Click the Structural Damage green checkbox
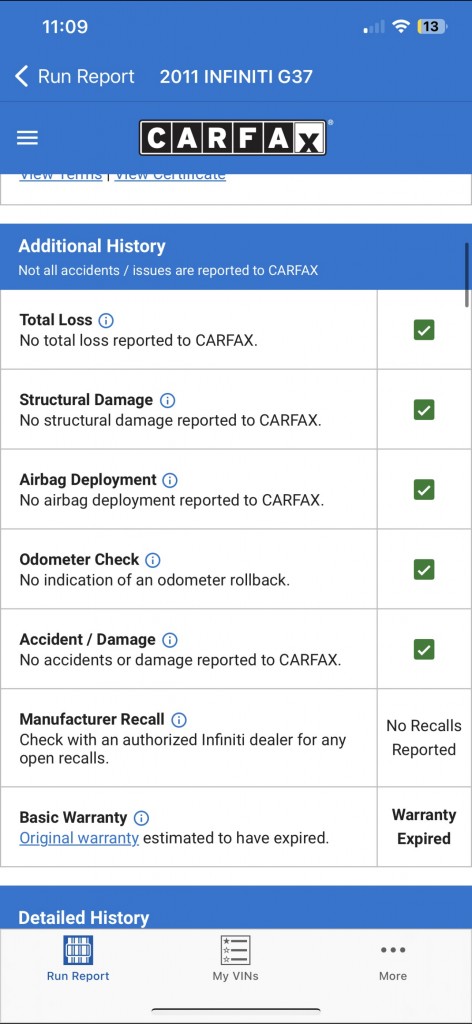This screenshot has height=1024, width=472. [x=424, y=410]
